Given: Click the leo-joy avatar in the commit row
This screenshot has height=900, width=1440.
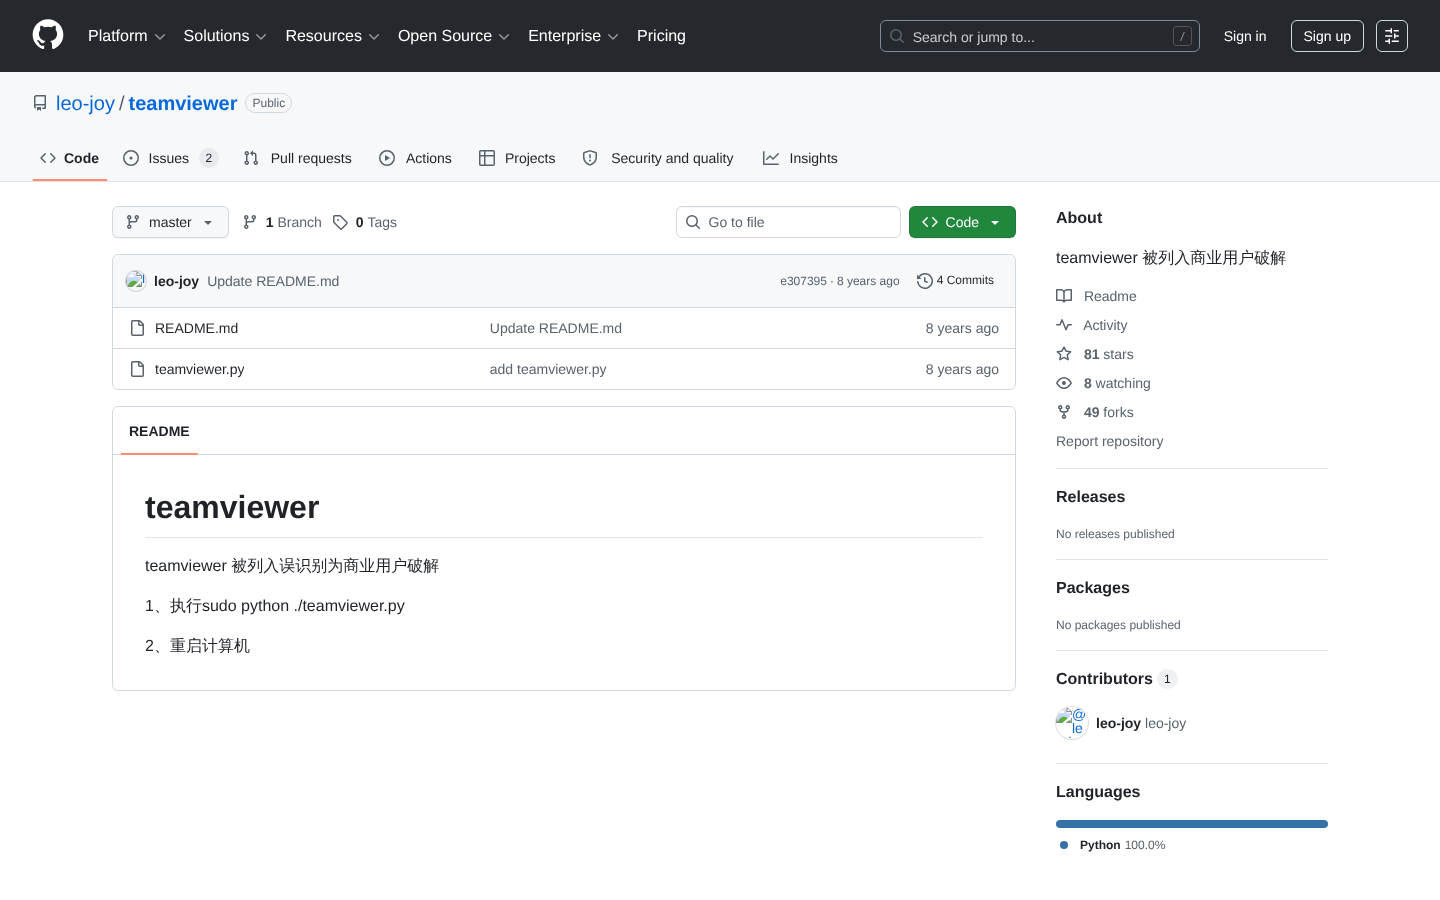Looking at the screenshot, I should coord(136,281).
